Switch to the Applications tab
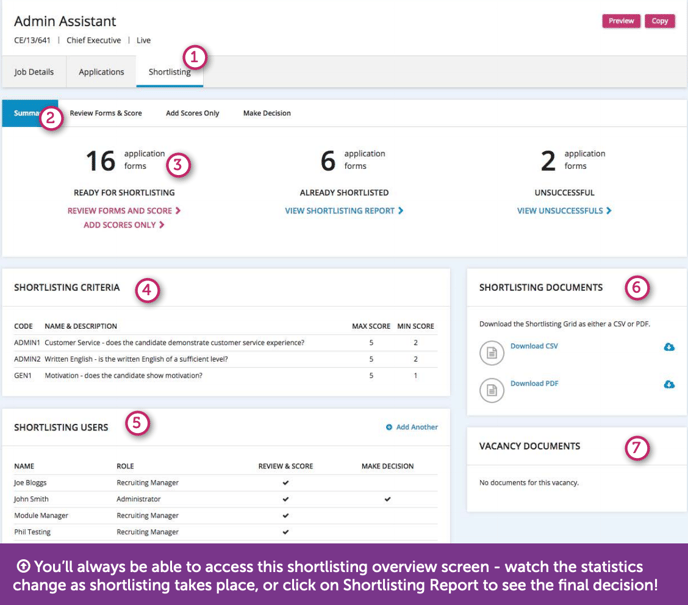Screen dimensions: 688x605 (x=101, y=72)
